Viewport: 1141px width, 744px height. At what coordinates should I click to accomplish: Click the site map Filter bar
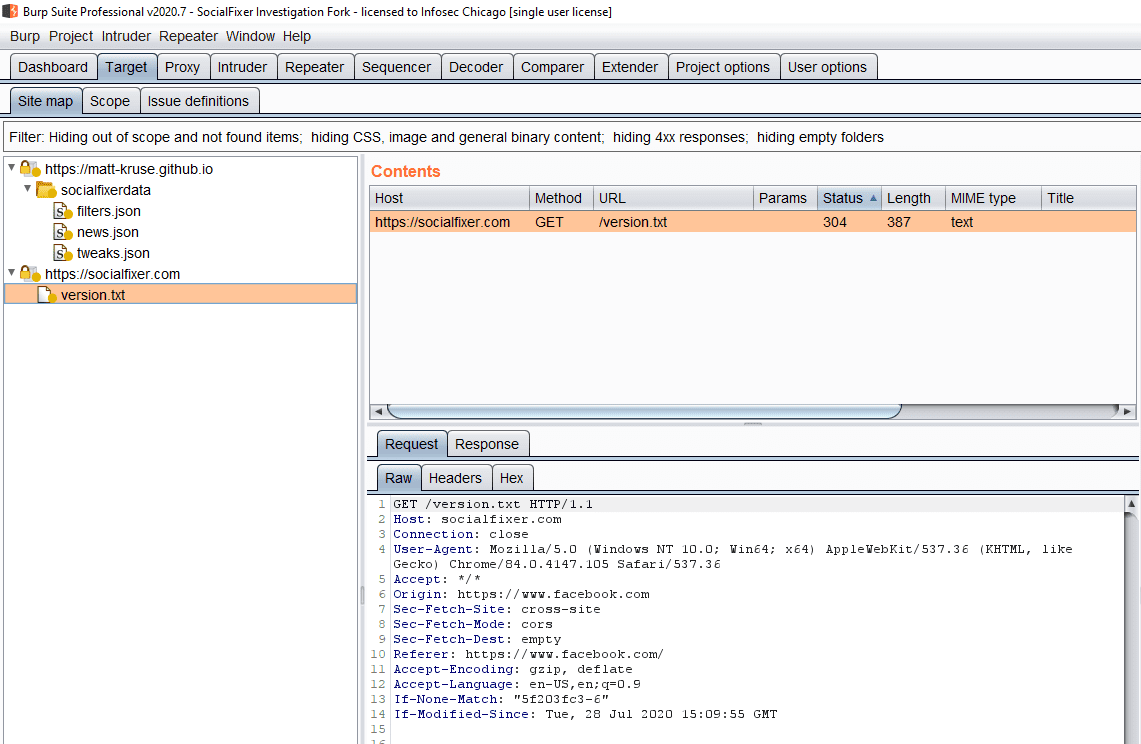pyautogui.click(x=570, y=138)
